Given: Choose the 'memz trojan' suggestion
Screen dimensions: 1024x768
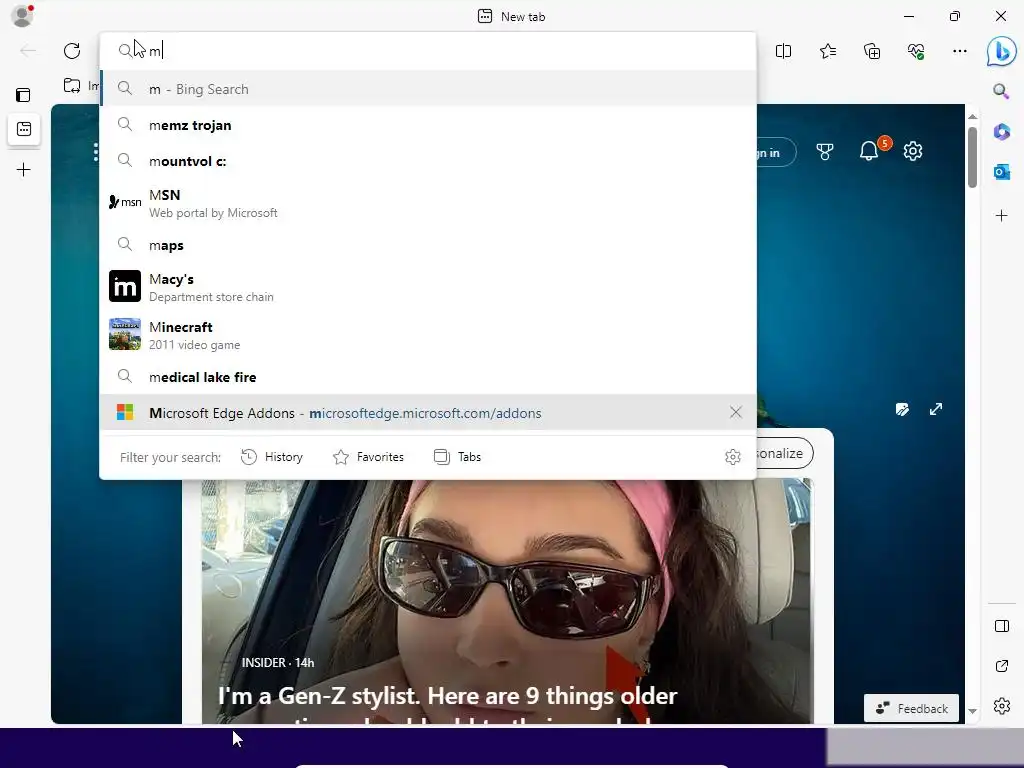Looking at the screenshot, I should click(428, 125).
